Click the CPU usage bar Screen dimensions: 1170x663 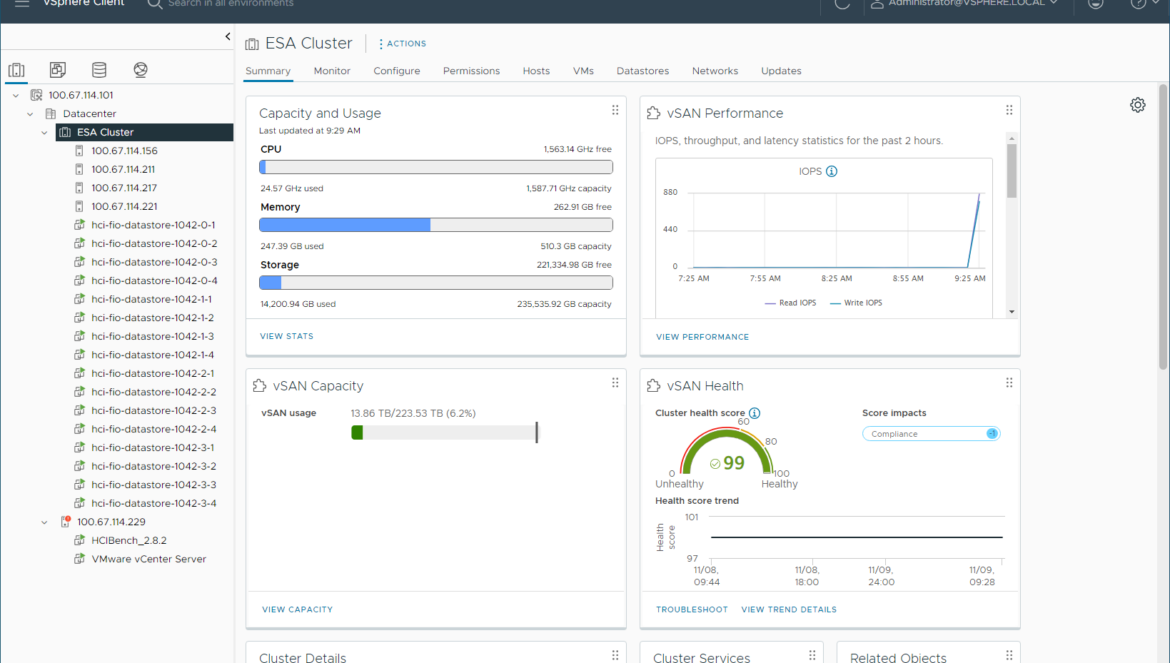(x=436, y=167)
